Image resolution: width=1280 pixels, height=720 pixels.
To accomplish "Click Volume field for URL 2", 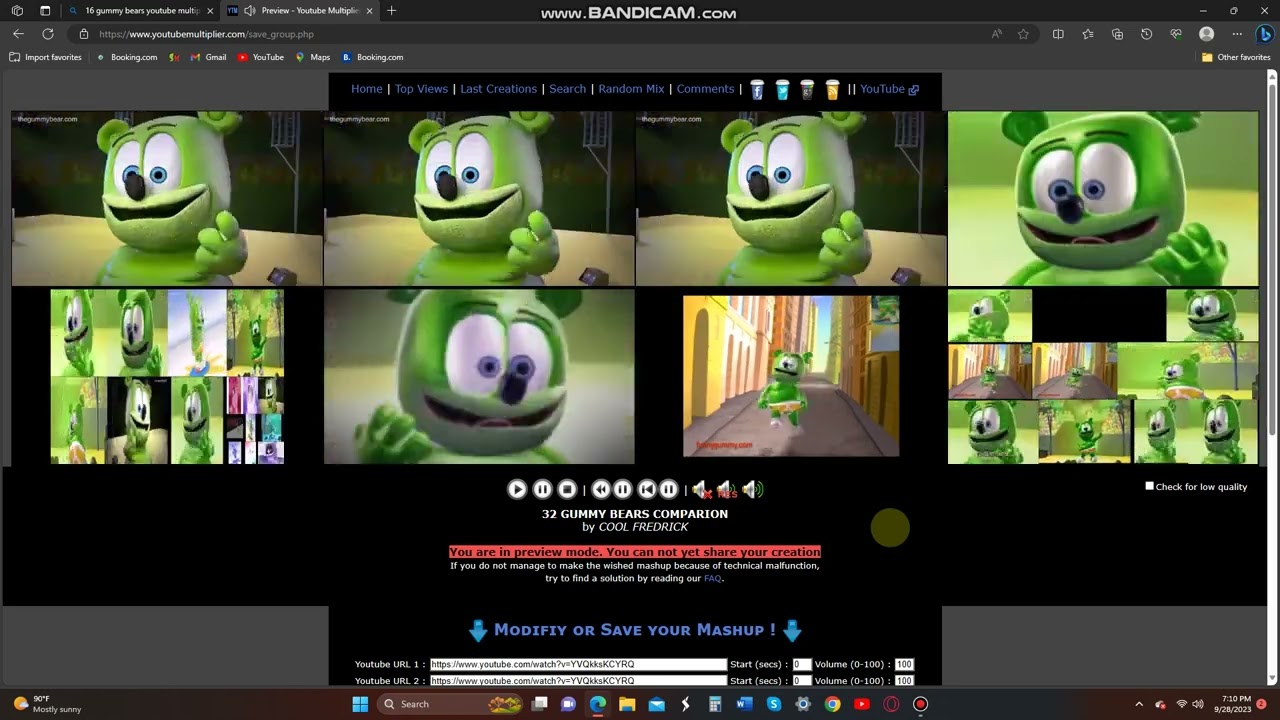I will click(x=904, y=681).
